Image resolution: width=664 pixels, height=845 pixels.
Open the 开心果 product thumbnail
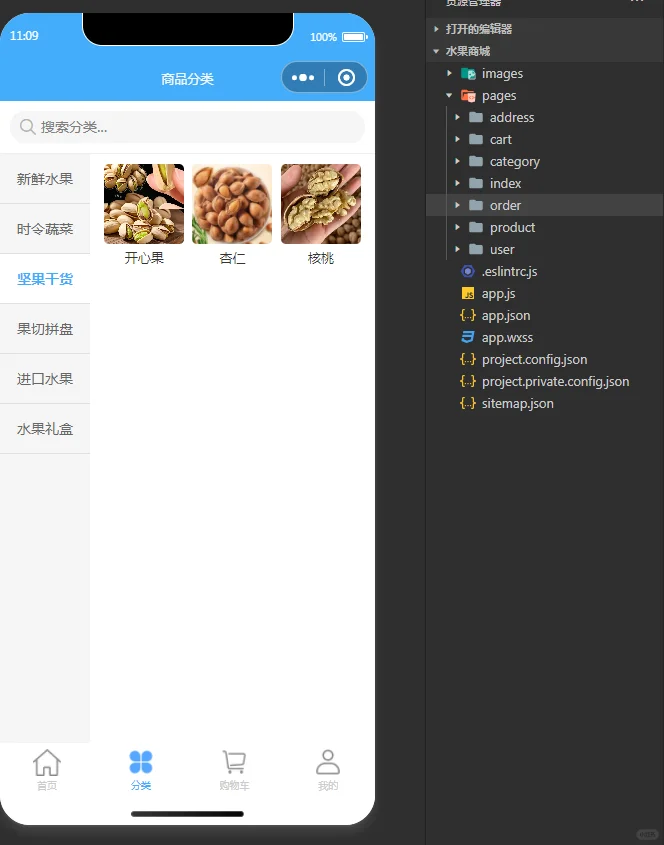pos(144,204)
